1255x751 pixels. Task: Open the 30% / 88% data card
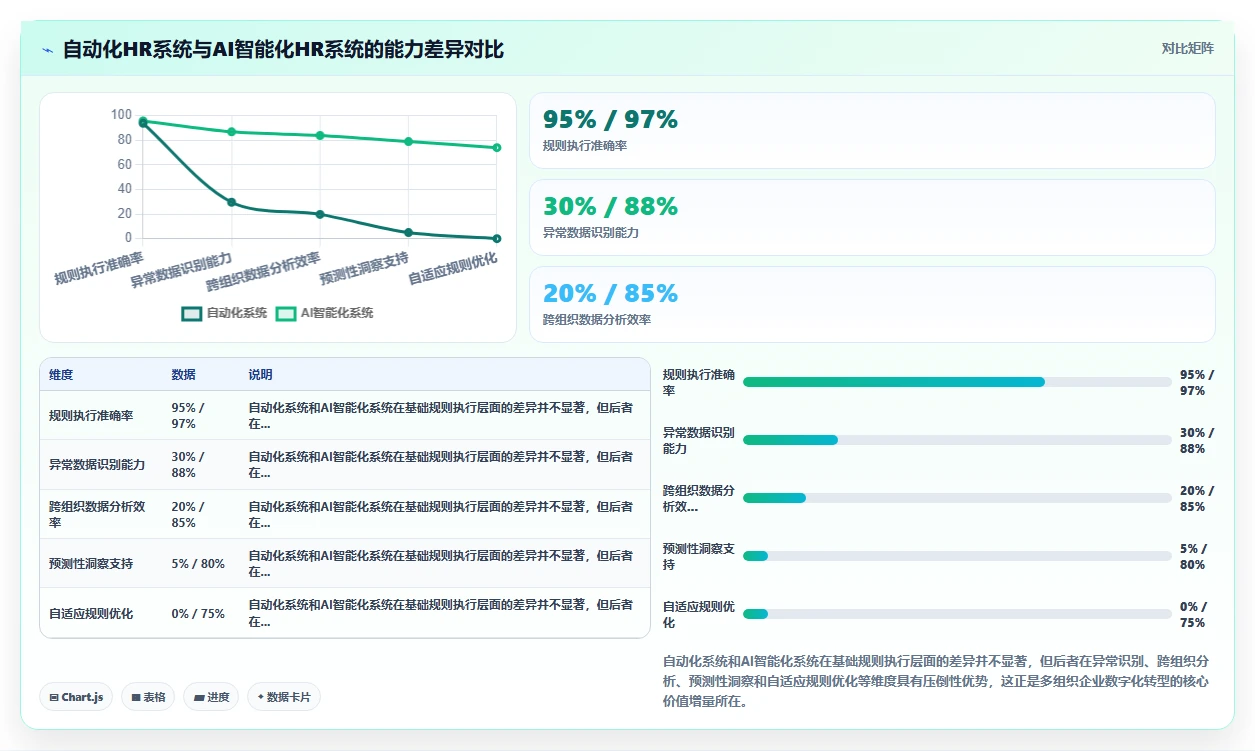tap(872, 217)
